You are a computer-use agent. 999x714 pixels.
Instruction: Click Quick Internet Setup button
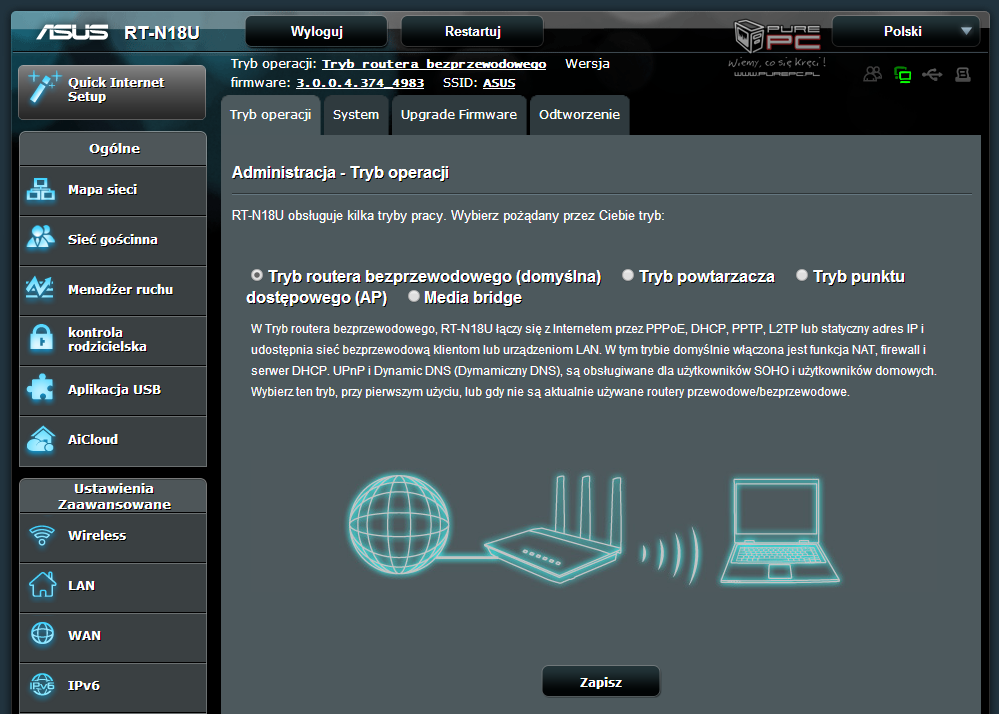[112, 92]
